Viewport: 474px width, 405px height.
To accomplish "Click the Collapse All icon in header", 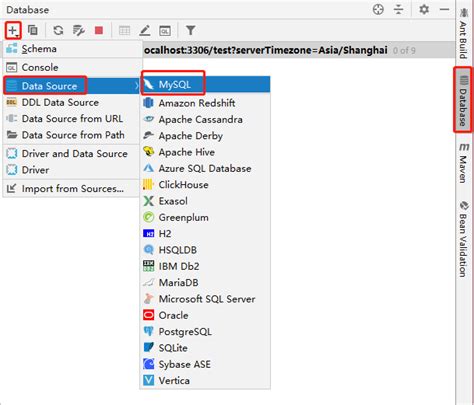I will (398, 10).
